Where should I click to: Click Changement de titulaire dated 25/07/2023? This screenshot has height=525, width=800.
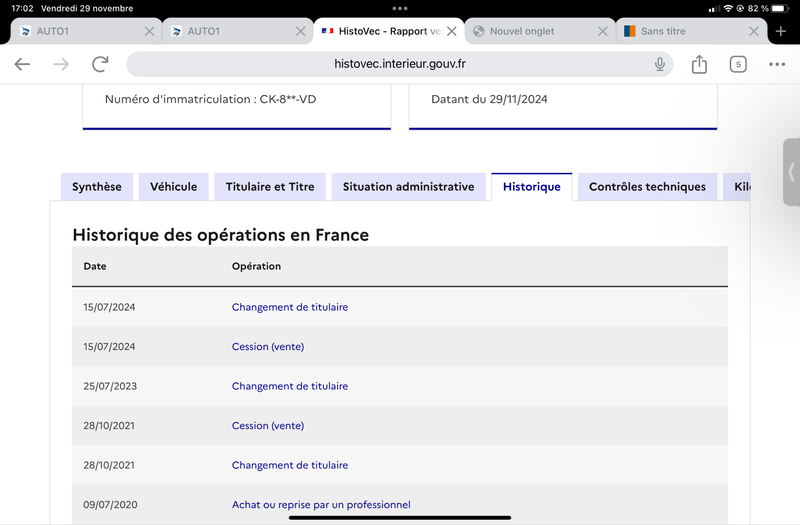pyautogui.click(x=290, y=386)
